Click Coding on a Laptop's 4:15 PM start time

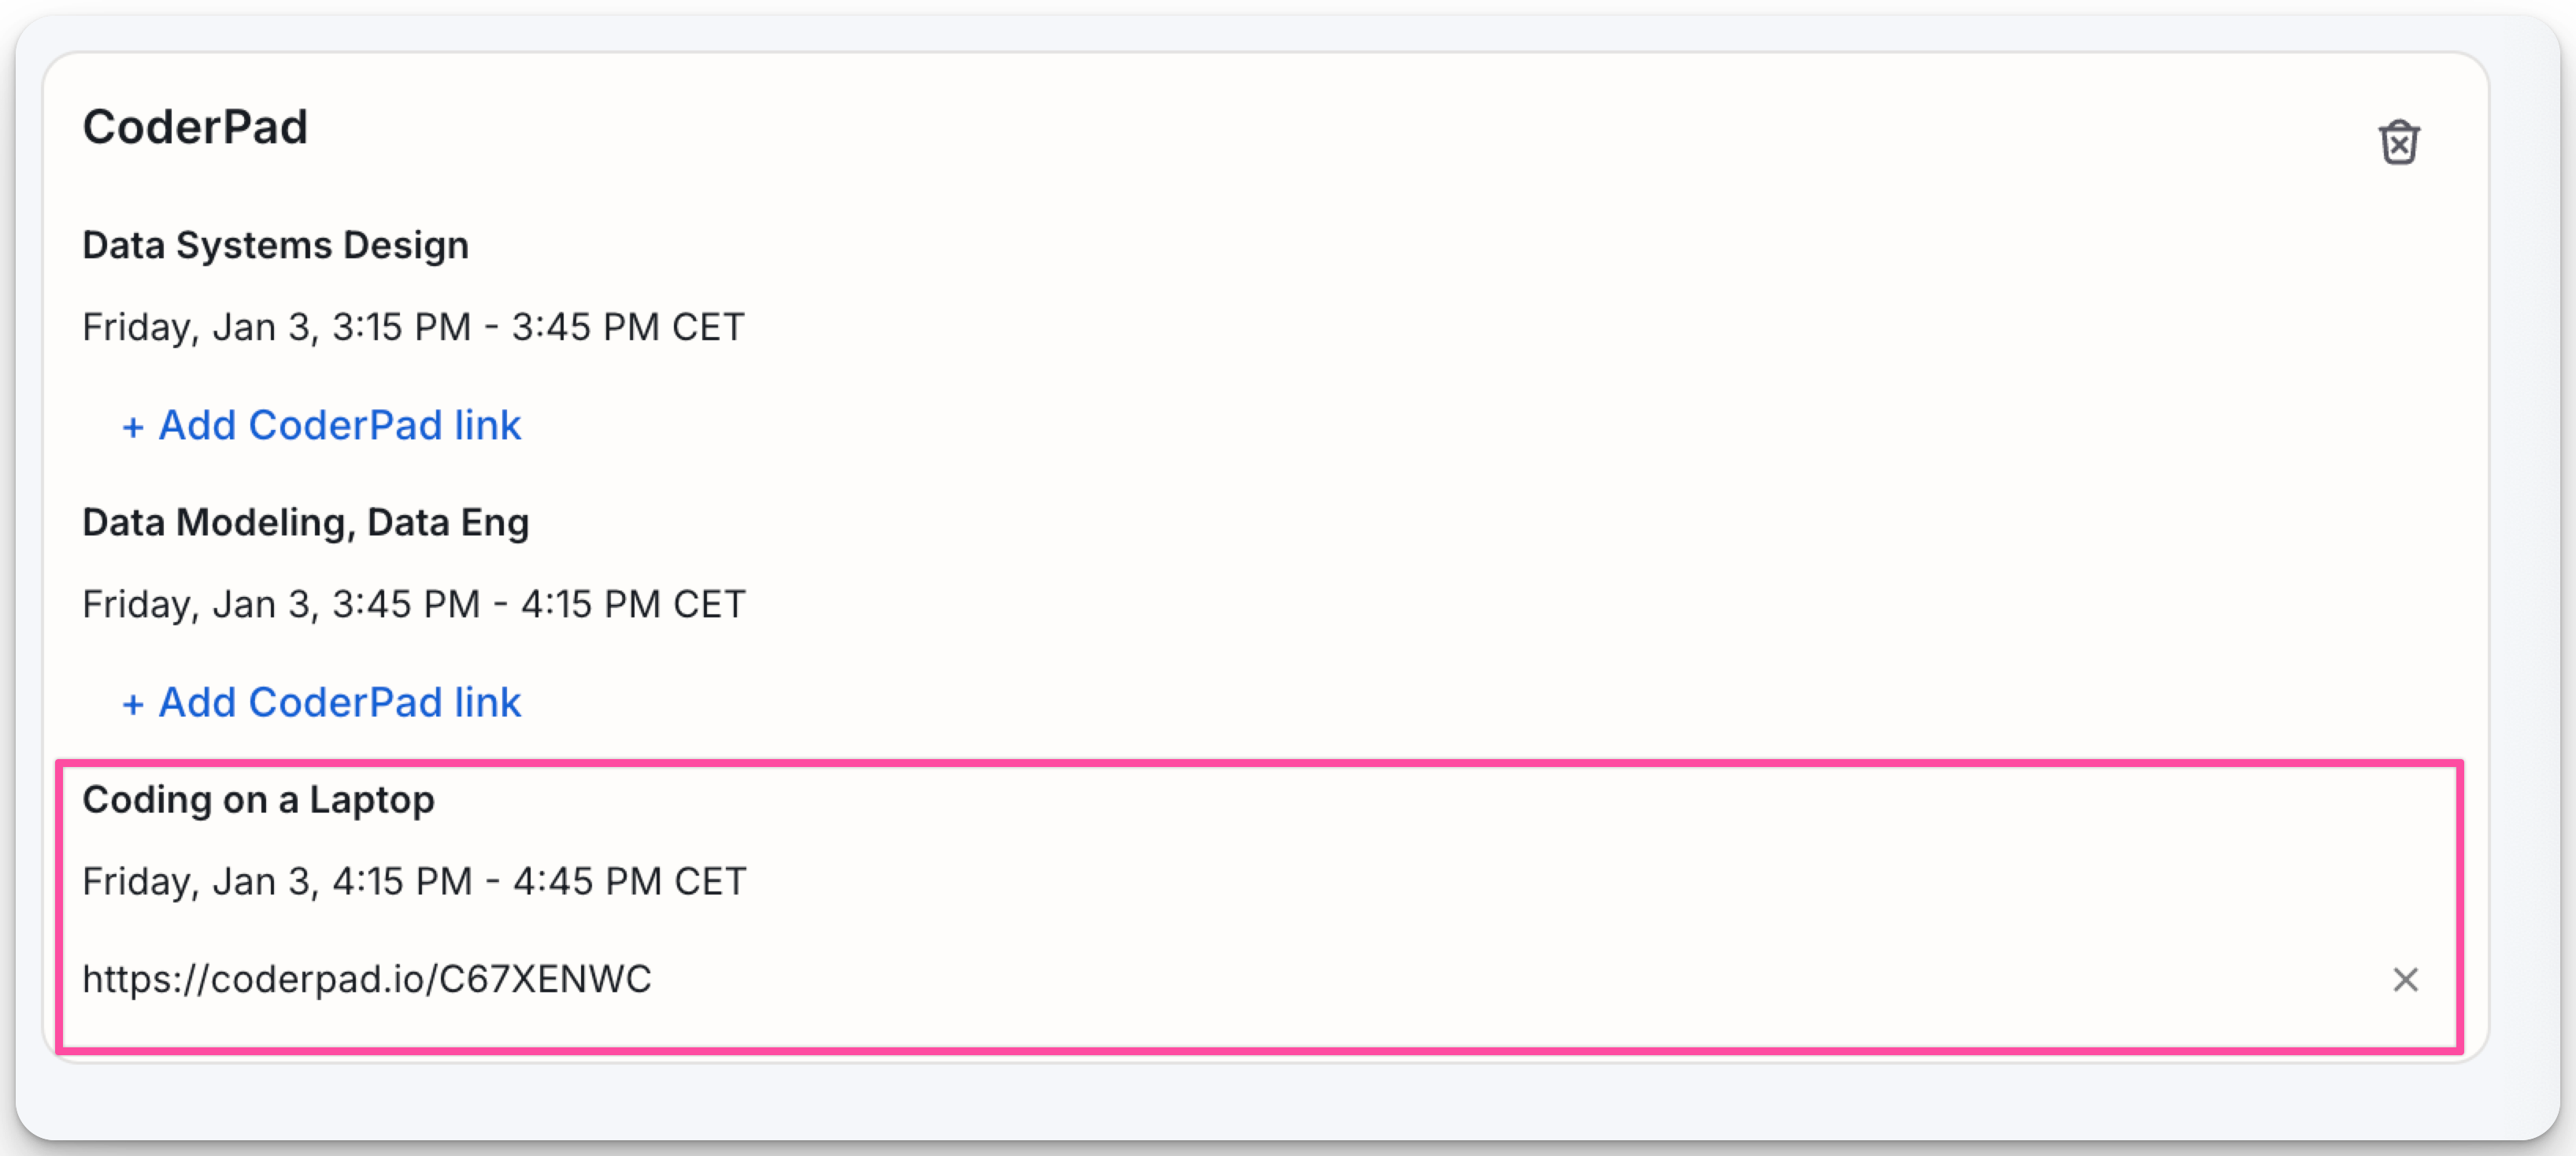[x=402, y=881]
